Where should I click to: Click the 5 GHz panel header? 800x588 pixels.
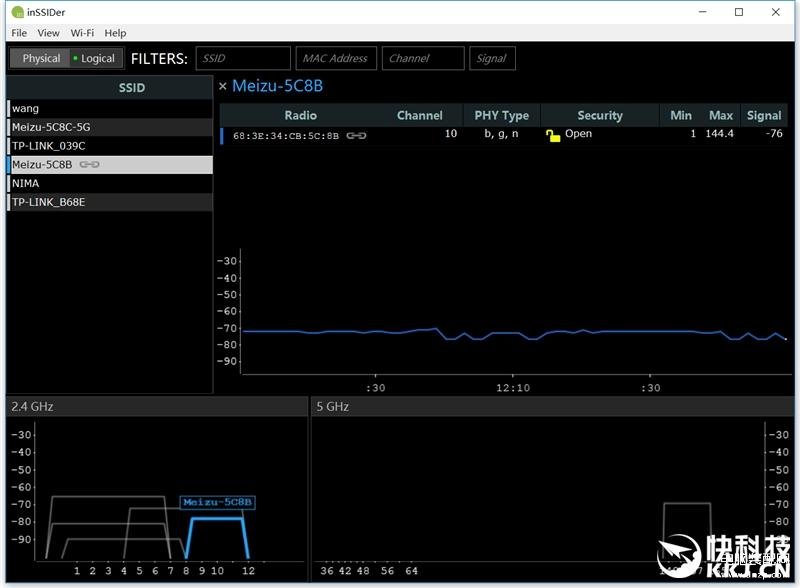pos(553,407)
